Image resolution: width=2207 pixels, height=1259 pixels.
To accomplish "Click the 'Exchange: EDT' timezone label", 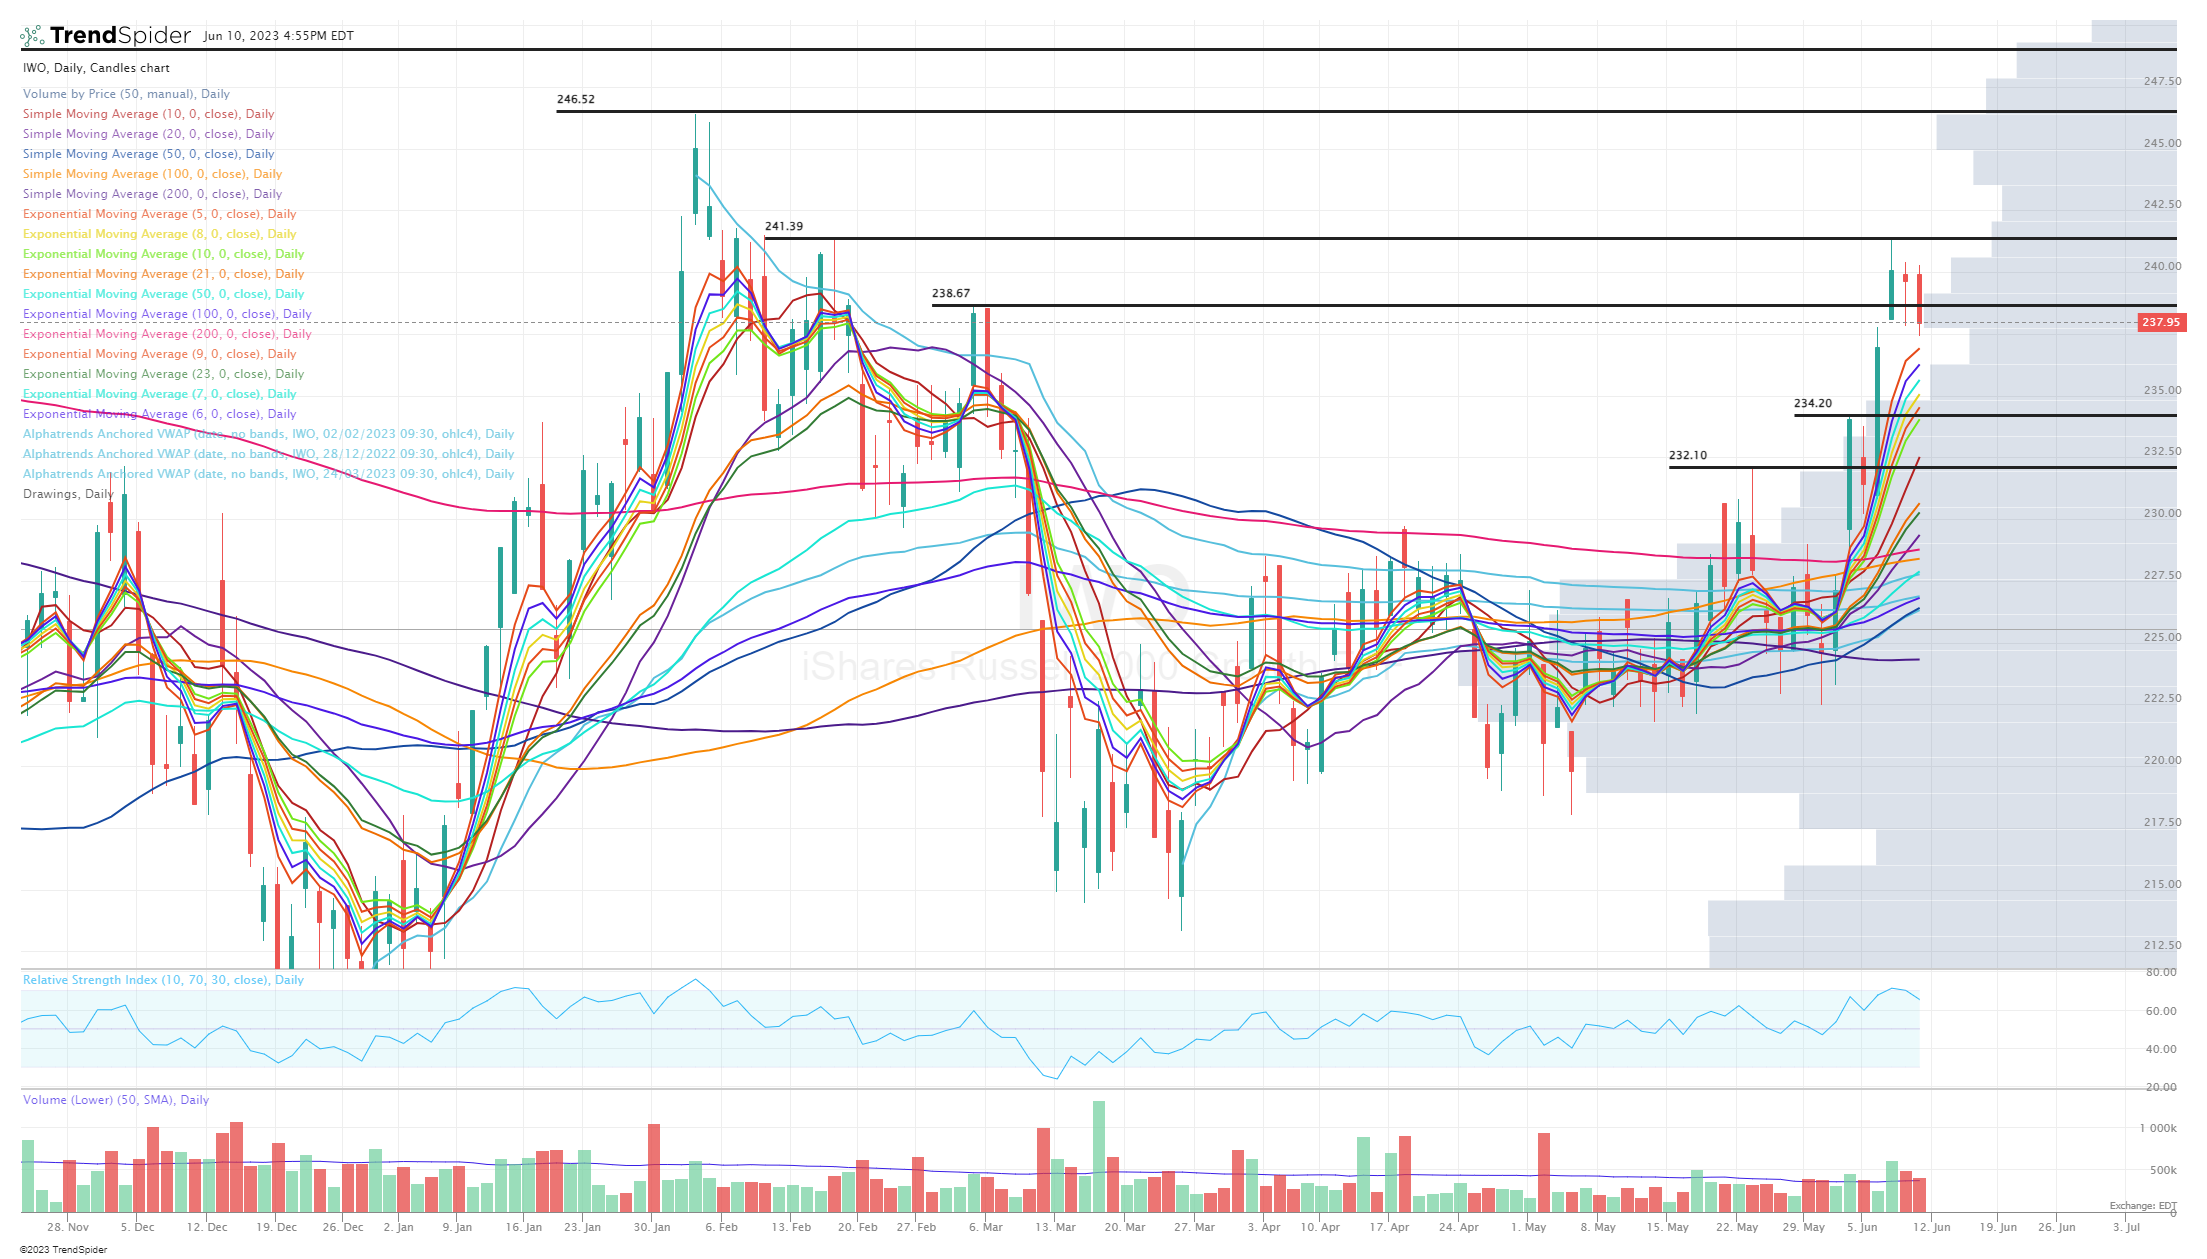I will [2143, 1206].
